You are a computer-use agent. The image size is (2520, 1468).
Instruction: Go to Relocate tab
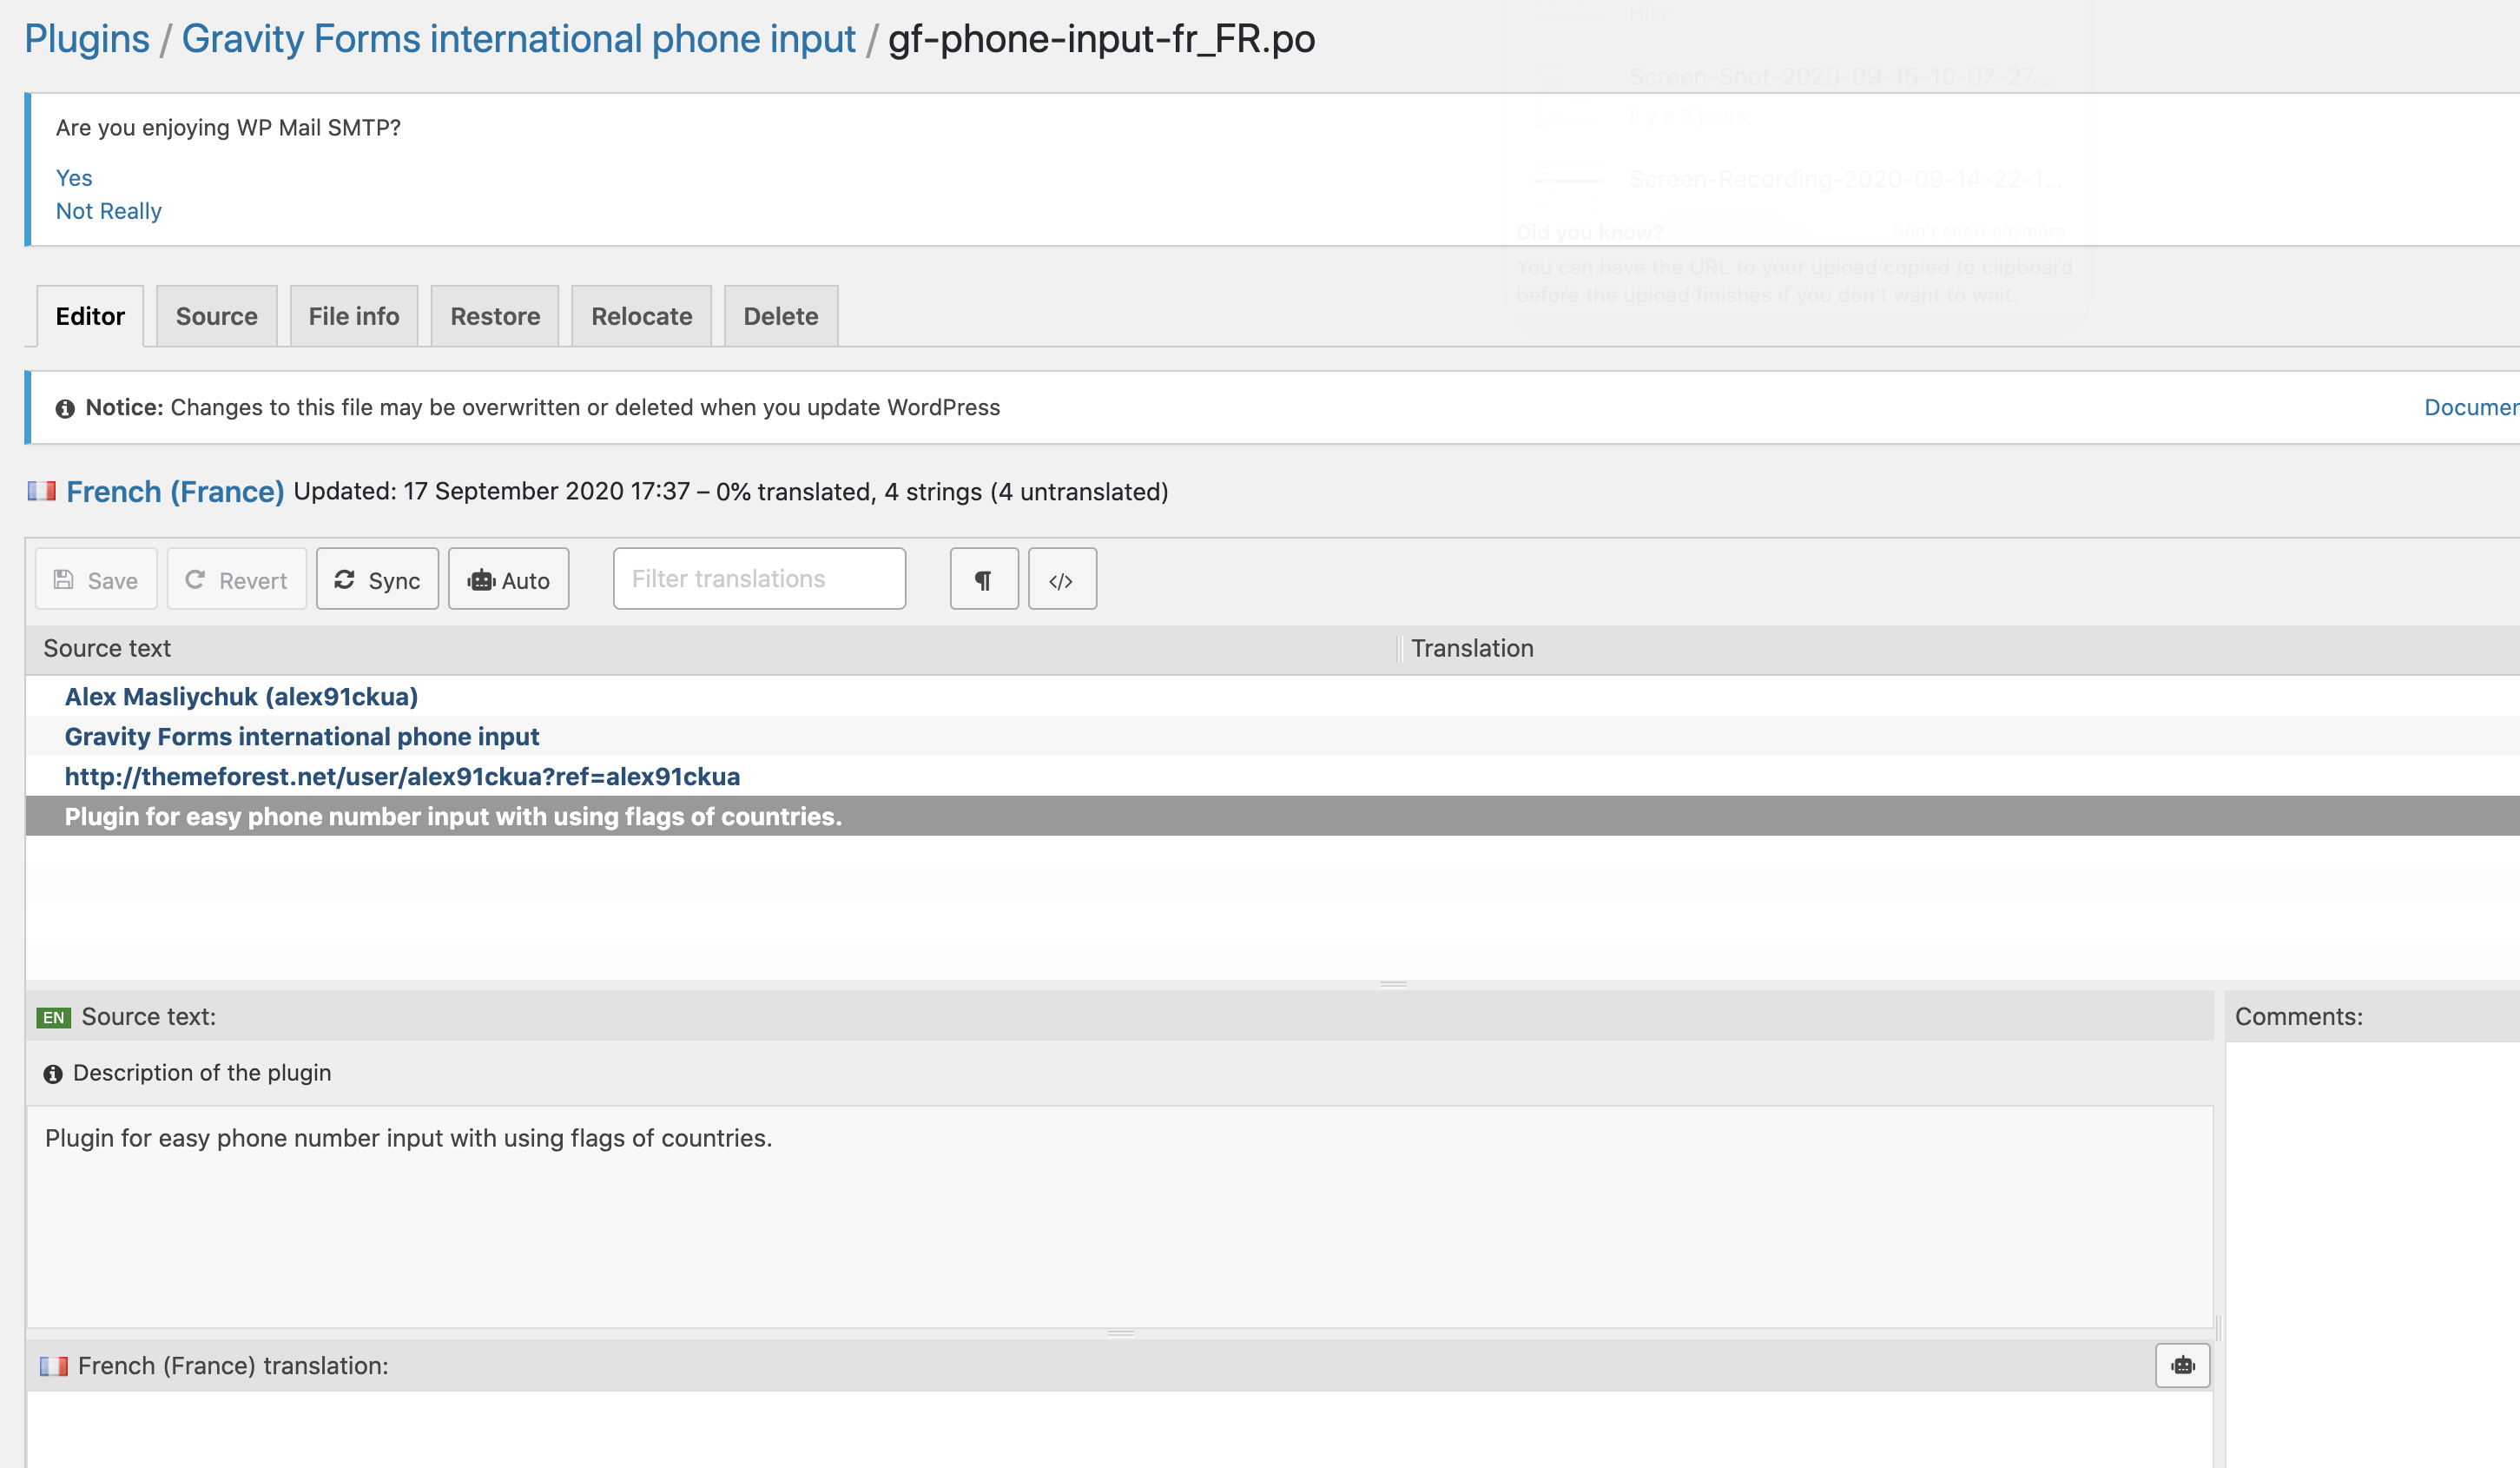pos(641,316)
